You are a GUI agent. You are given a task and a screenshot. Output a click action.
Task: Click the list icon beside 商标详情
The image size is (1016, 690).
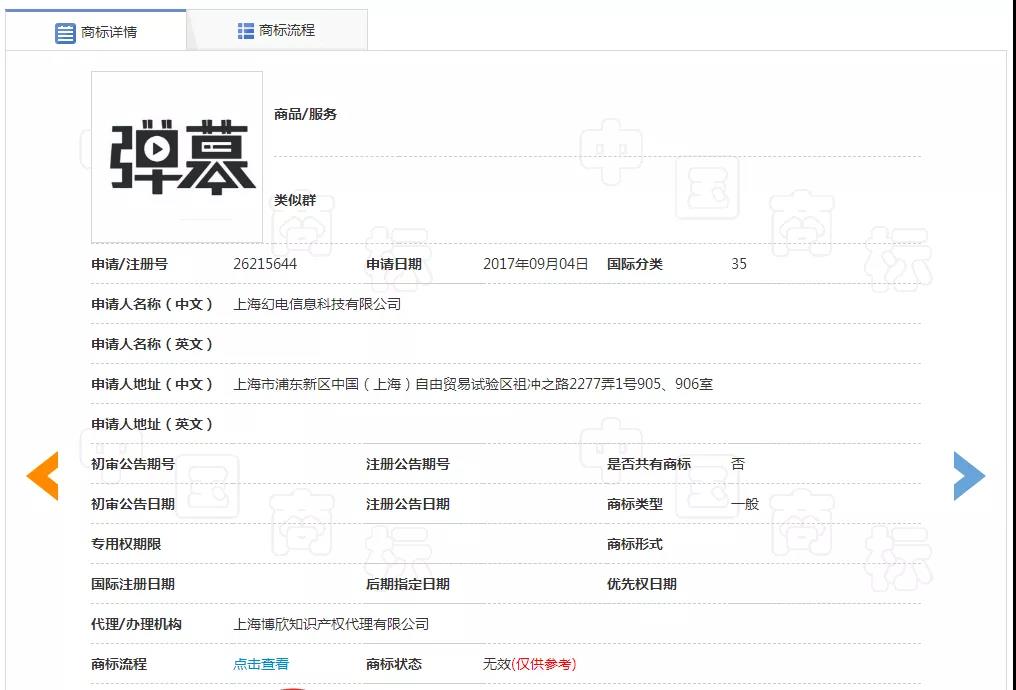65,33
